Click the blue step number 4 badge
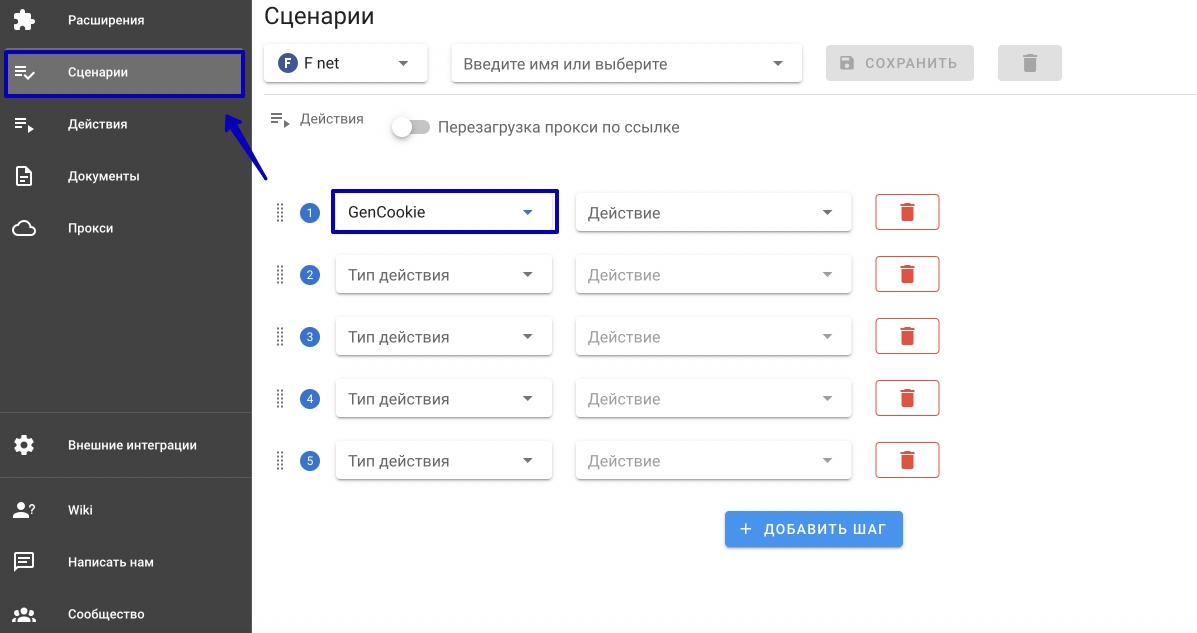The width and height of the screenshot is (1197, 633). [310, 399]
